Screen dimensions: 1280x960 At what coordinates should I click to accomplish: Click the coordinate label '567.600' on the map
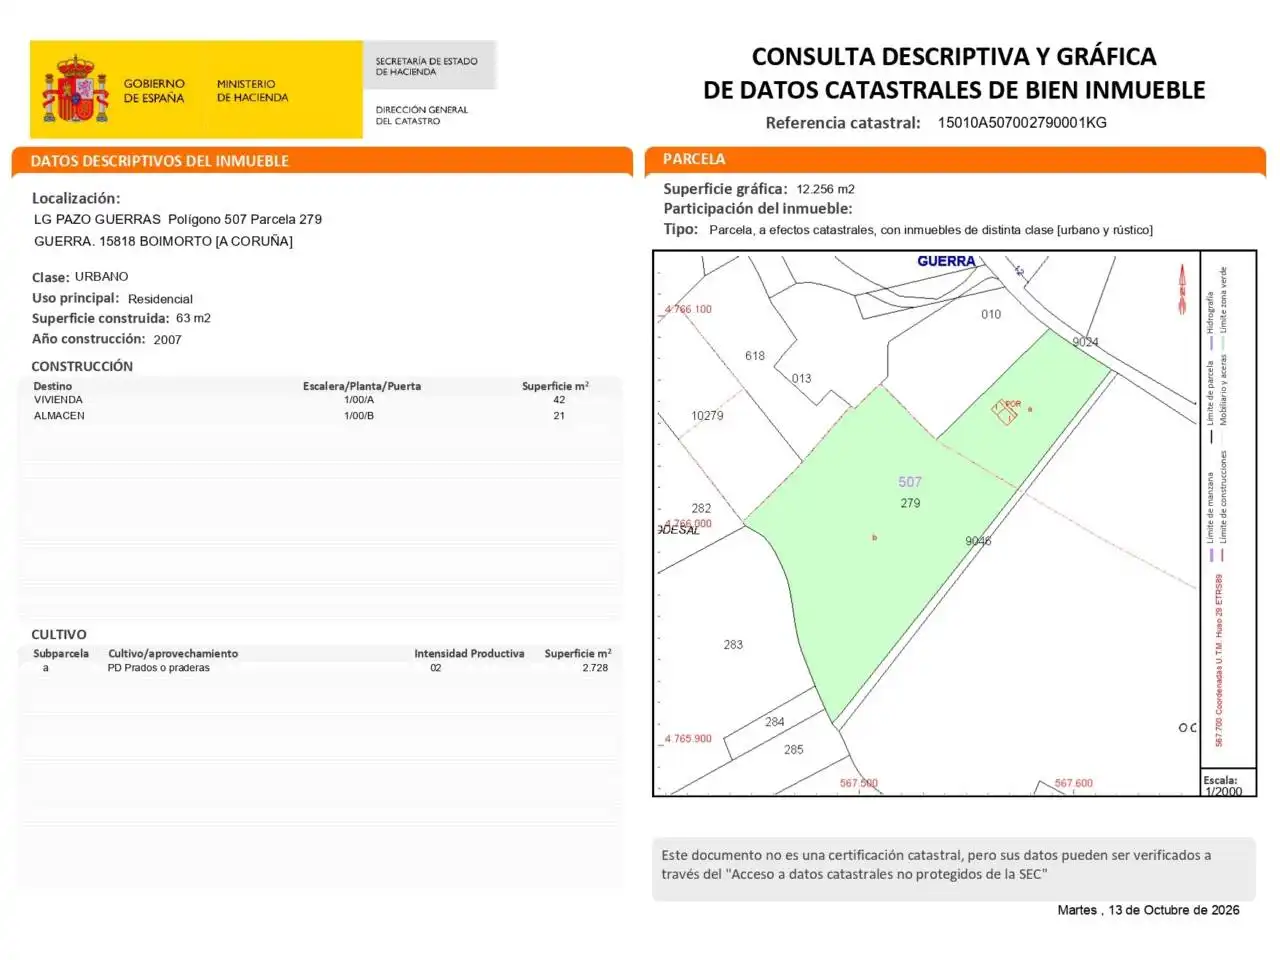click(x=1074, y=784)
